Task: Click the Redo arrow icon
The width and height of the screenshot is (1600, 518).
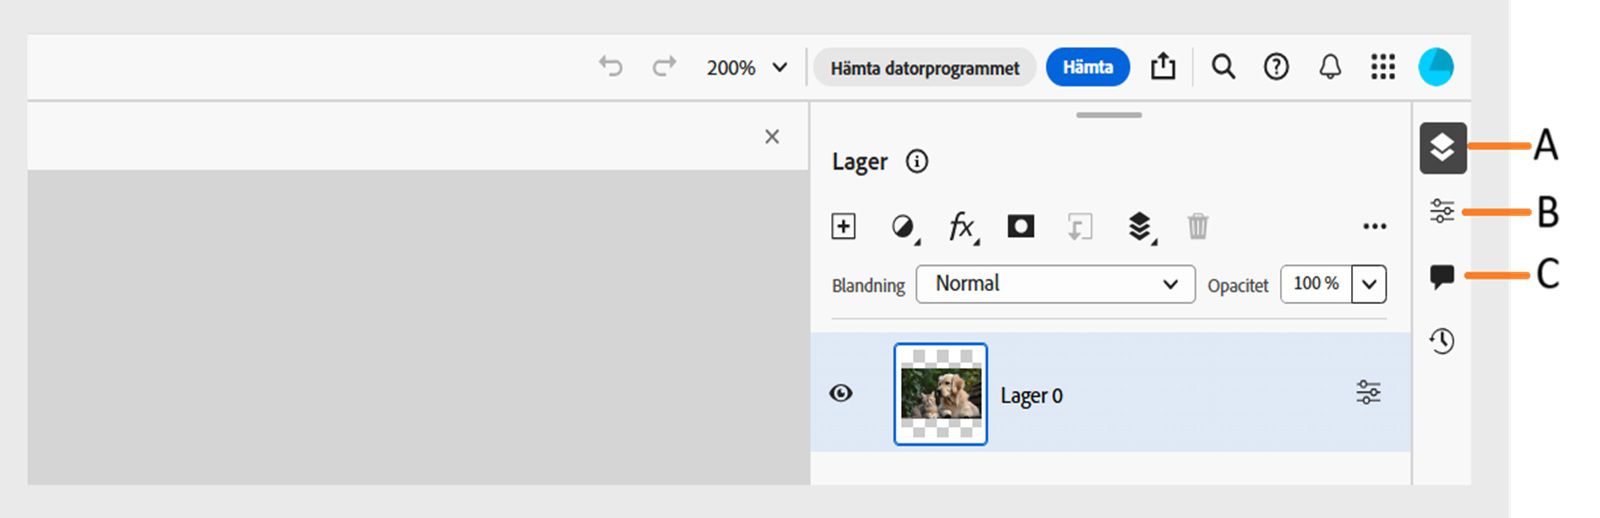Action: click(664, 66)
